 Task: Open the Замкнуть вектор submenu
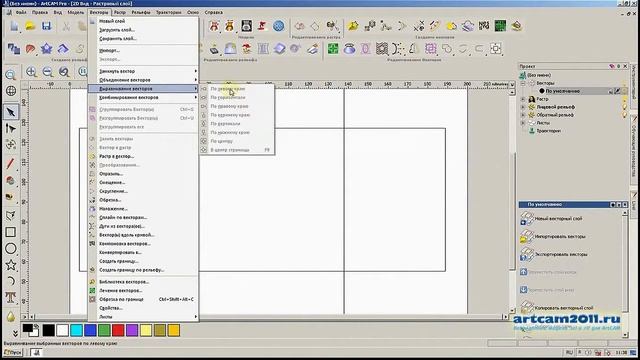click(143, 71)
